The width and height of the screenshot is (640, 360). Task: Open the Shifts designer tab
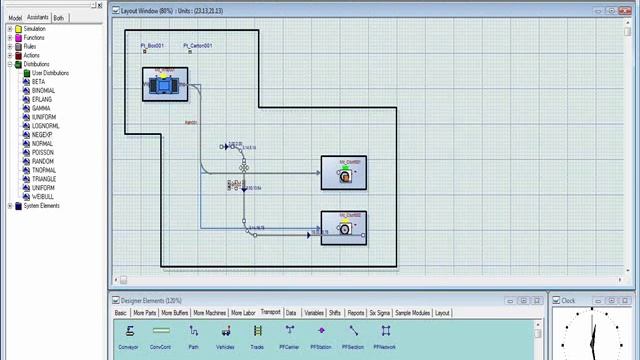point(335,313)
